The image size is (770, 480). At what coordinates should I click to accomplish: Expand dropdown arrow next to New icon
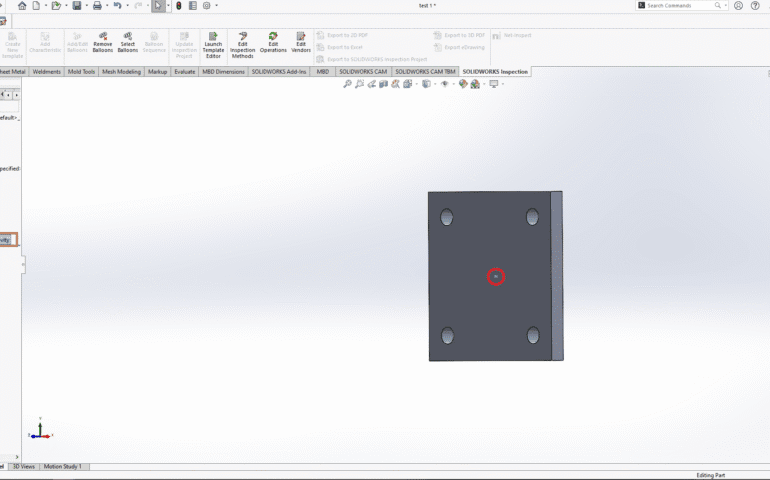tap(46, 5)
